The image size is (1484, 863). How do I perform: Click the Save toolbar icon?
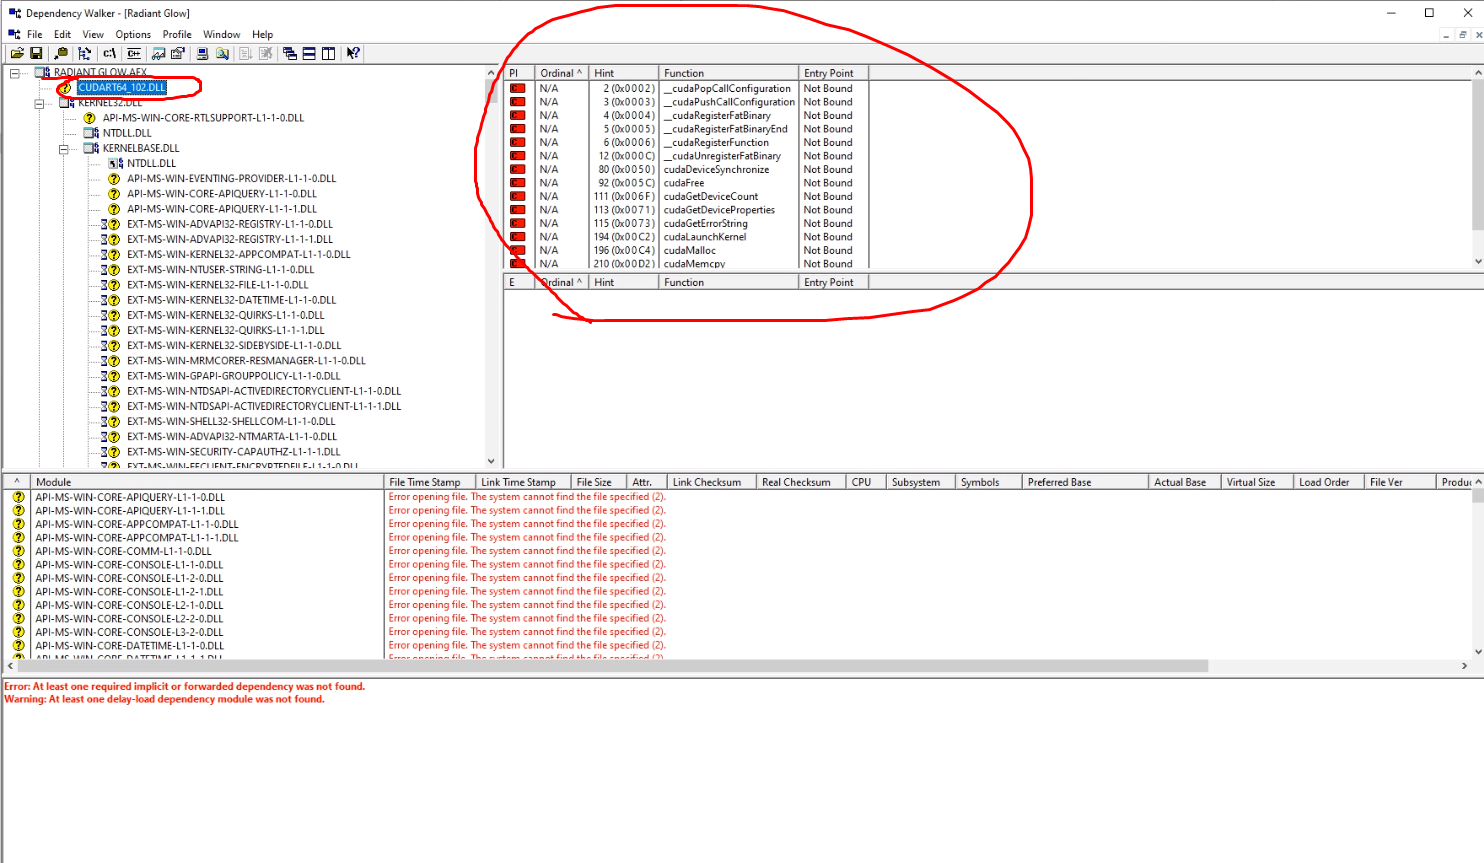(x=36, y=53)
